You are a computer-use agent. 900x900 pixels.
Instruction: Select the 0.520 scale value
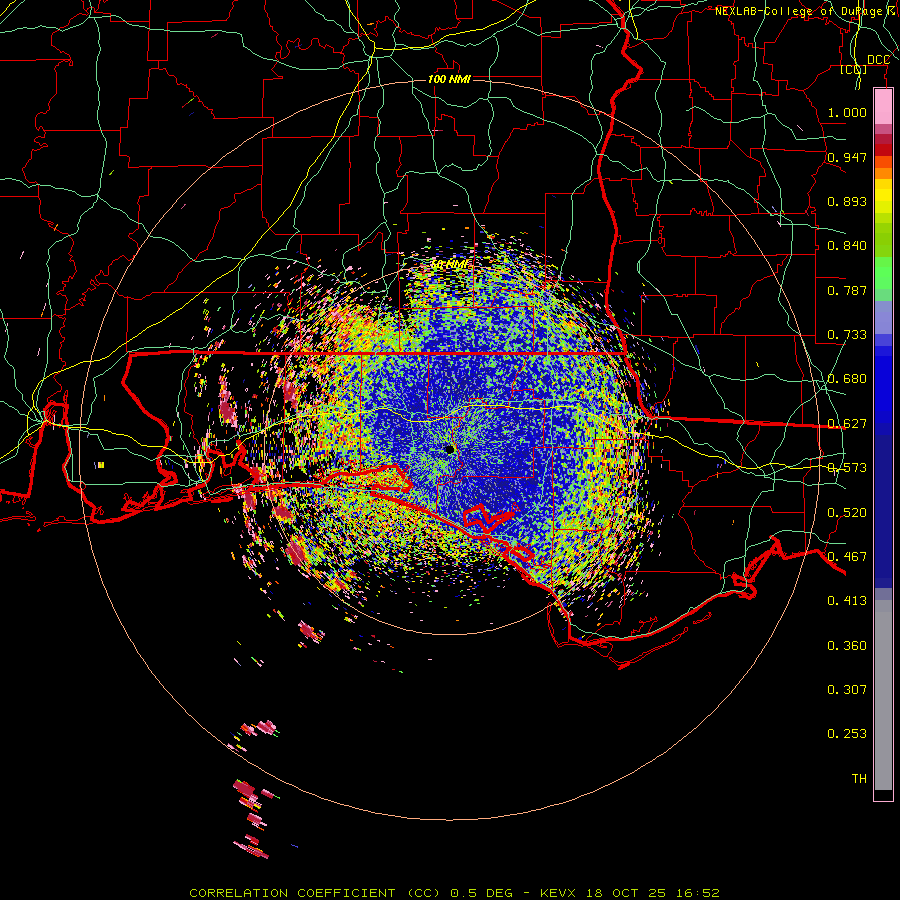(x=847, y=513)
